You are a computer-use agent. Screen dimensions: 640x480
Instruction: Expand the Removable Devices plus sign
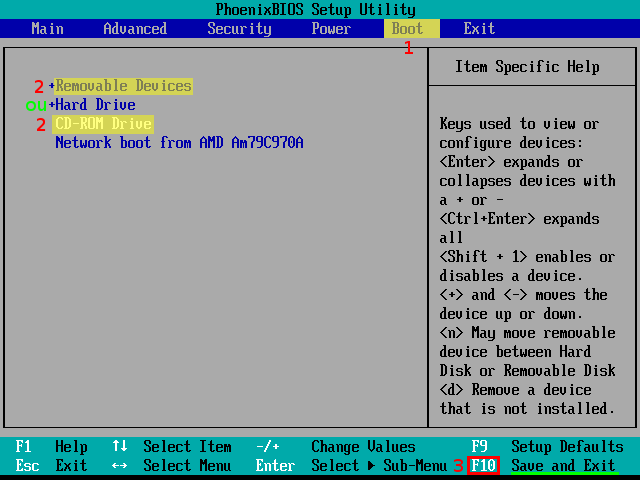[51, 86]
